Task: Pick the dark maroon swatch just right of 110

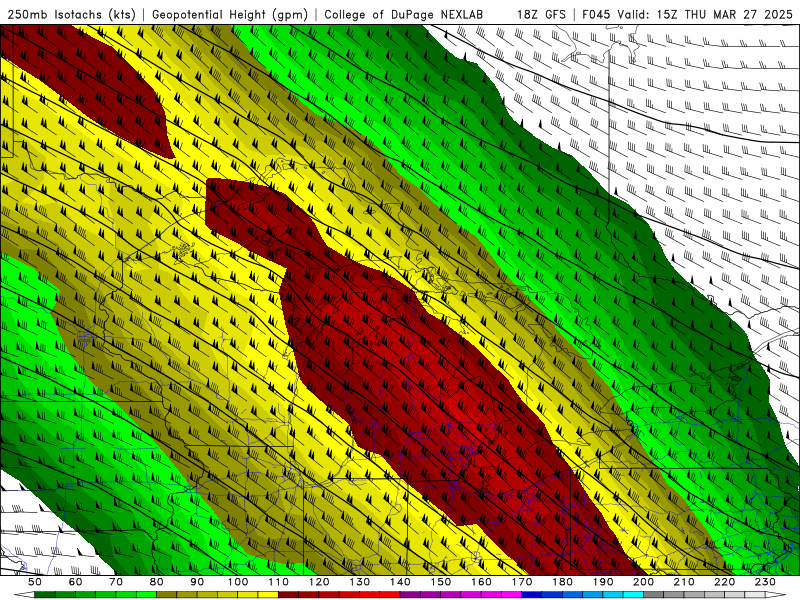Action: click(288, 595)
